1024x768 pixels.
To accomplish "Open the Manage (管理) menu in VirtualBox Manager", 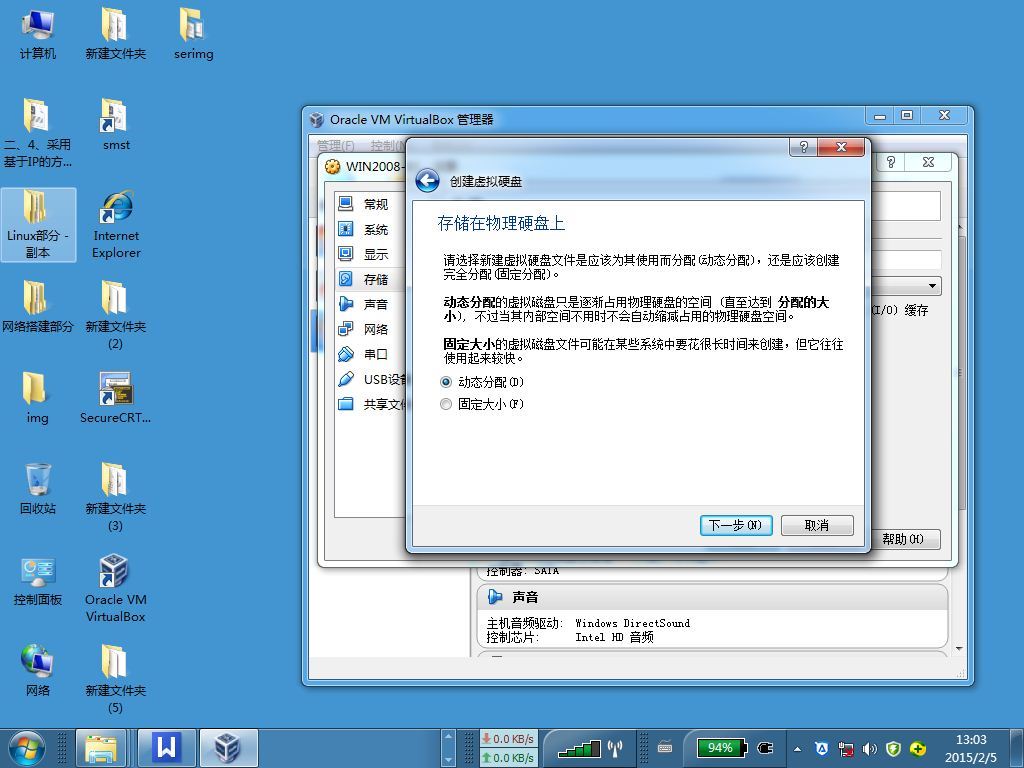I will click(x=336, y=145).
